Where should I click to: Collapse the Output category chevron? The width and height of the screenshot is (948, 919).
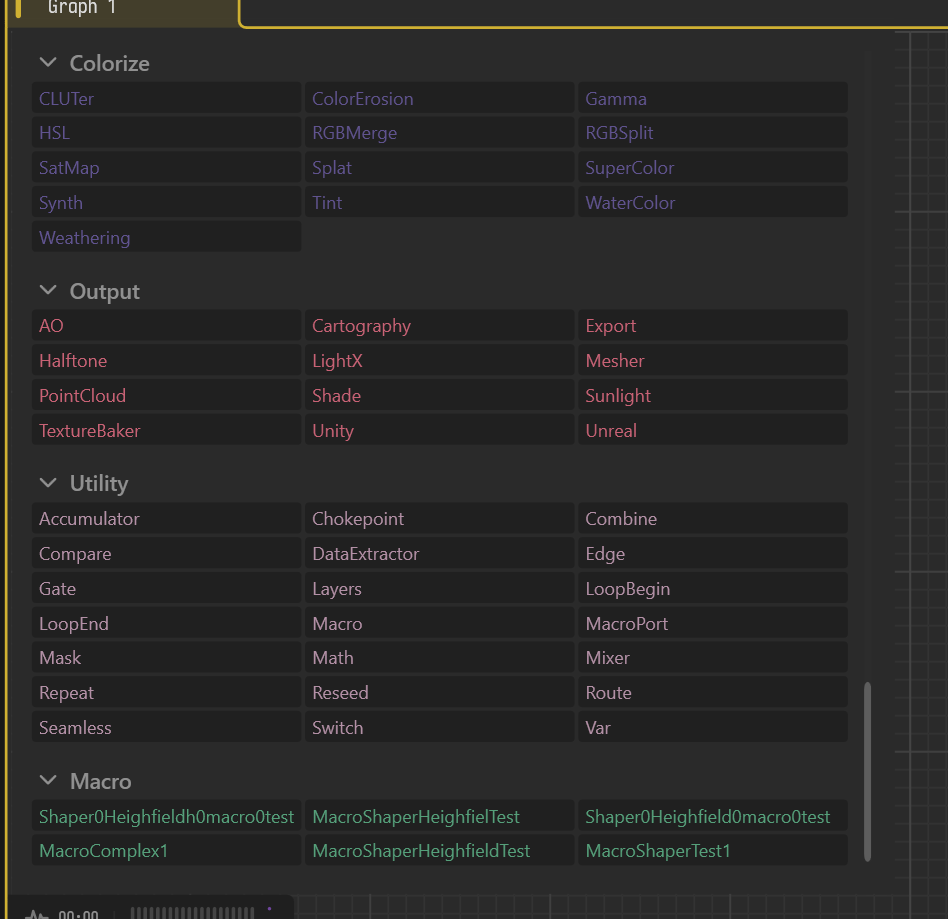(x=48, y=291)
